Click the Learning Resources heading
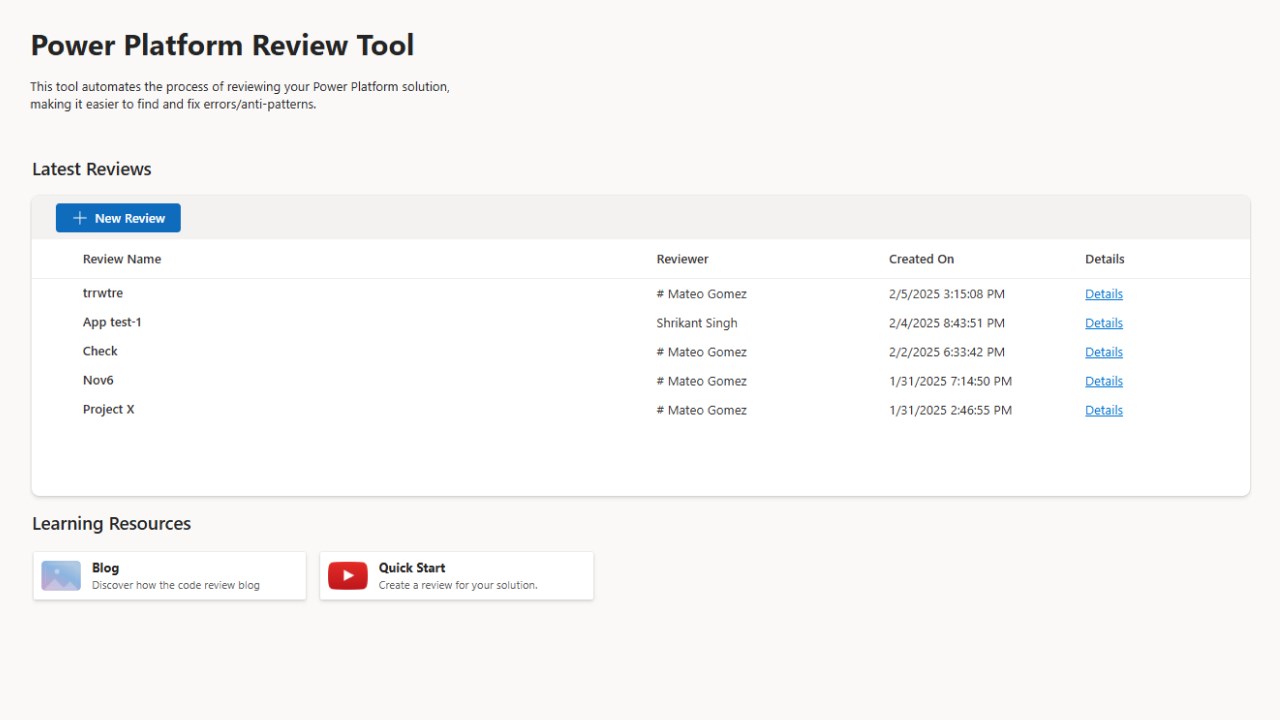Screen dimensions: 1280x720 [x=111, y=524]
